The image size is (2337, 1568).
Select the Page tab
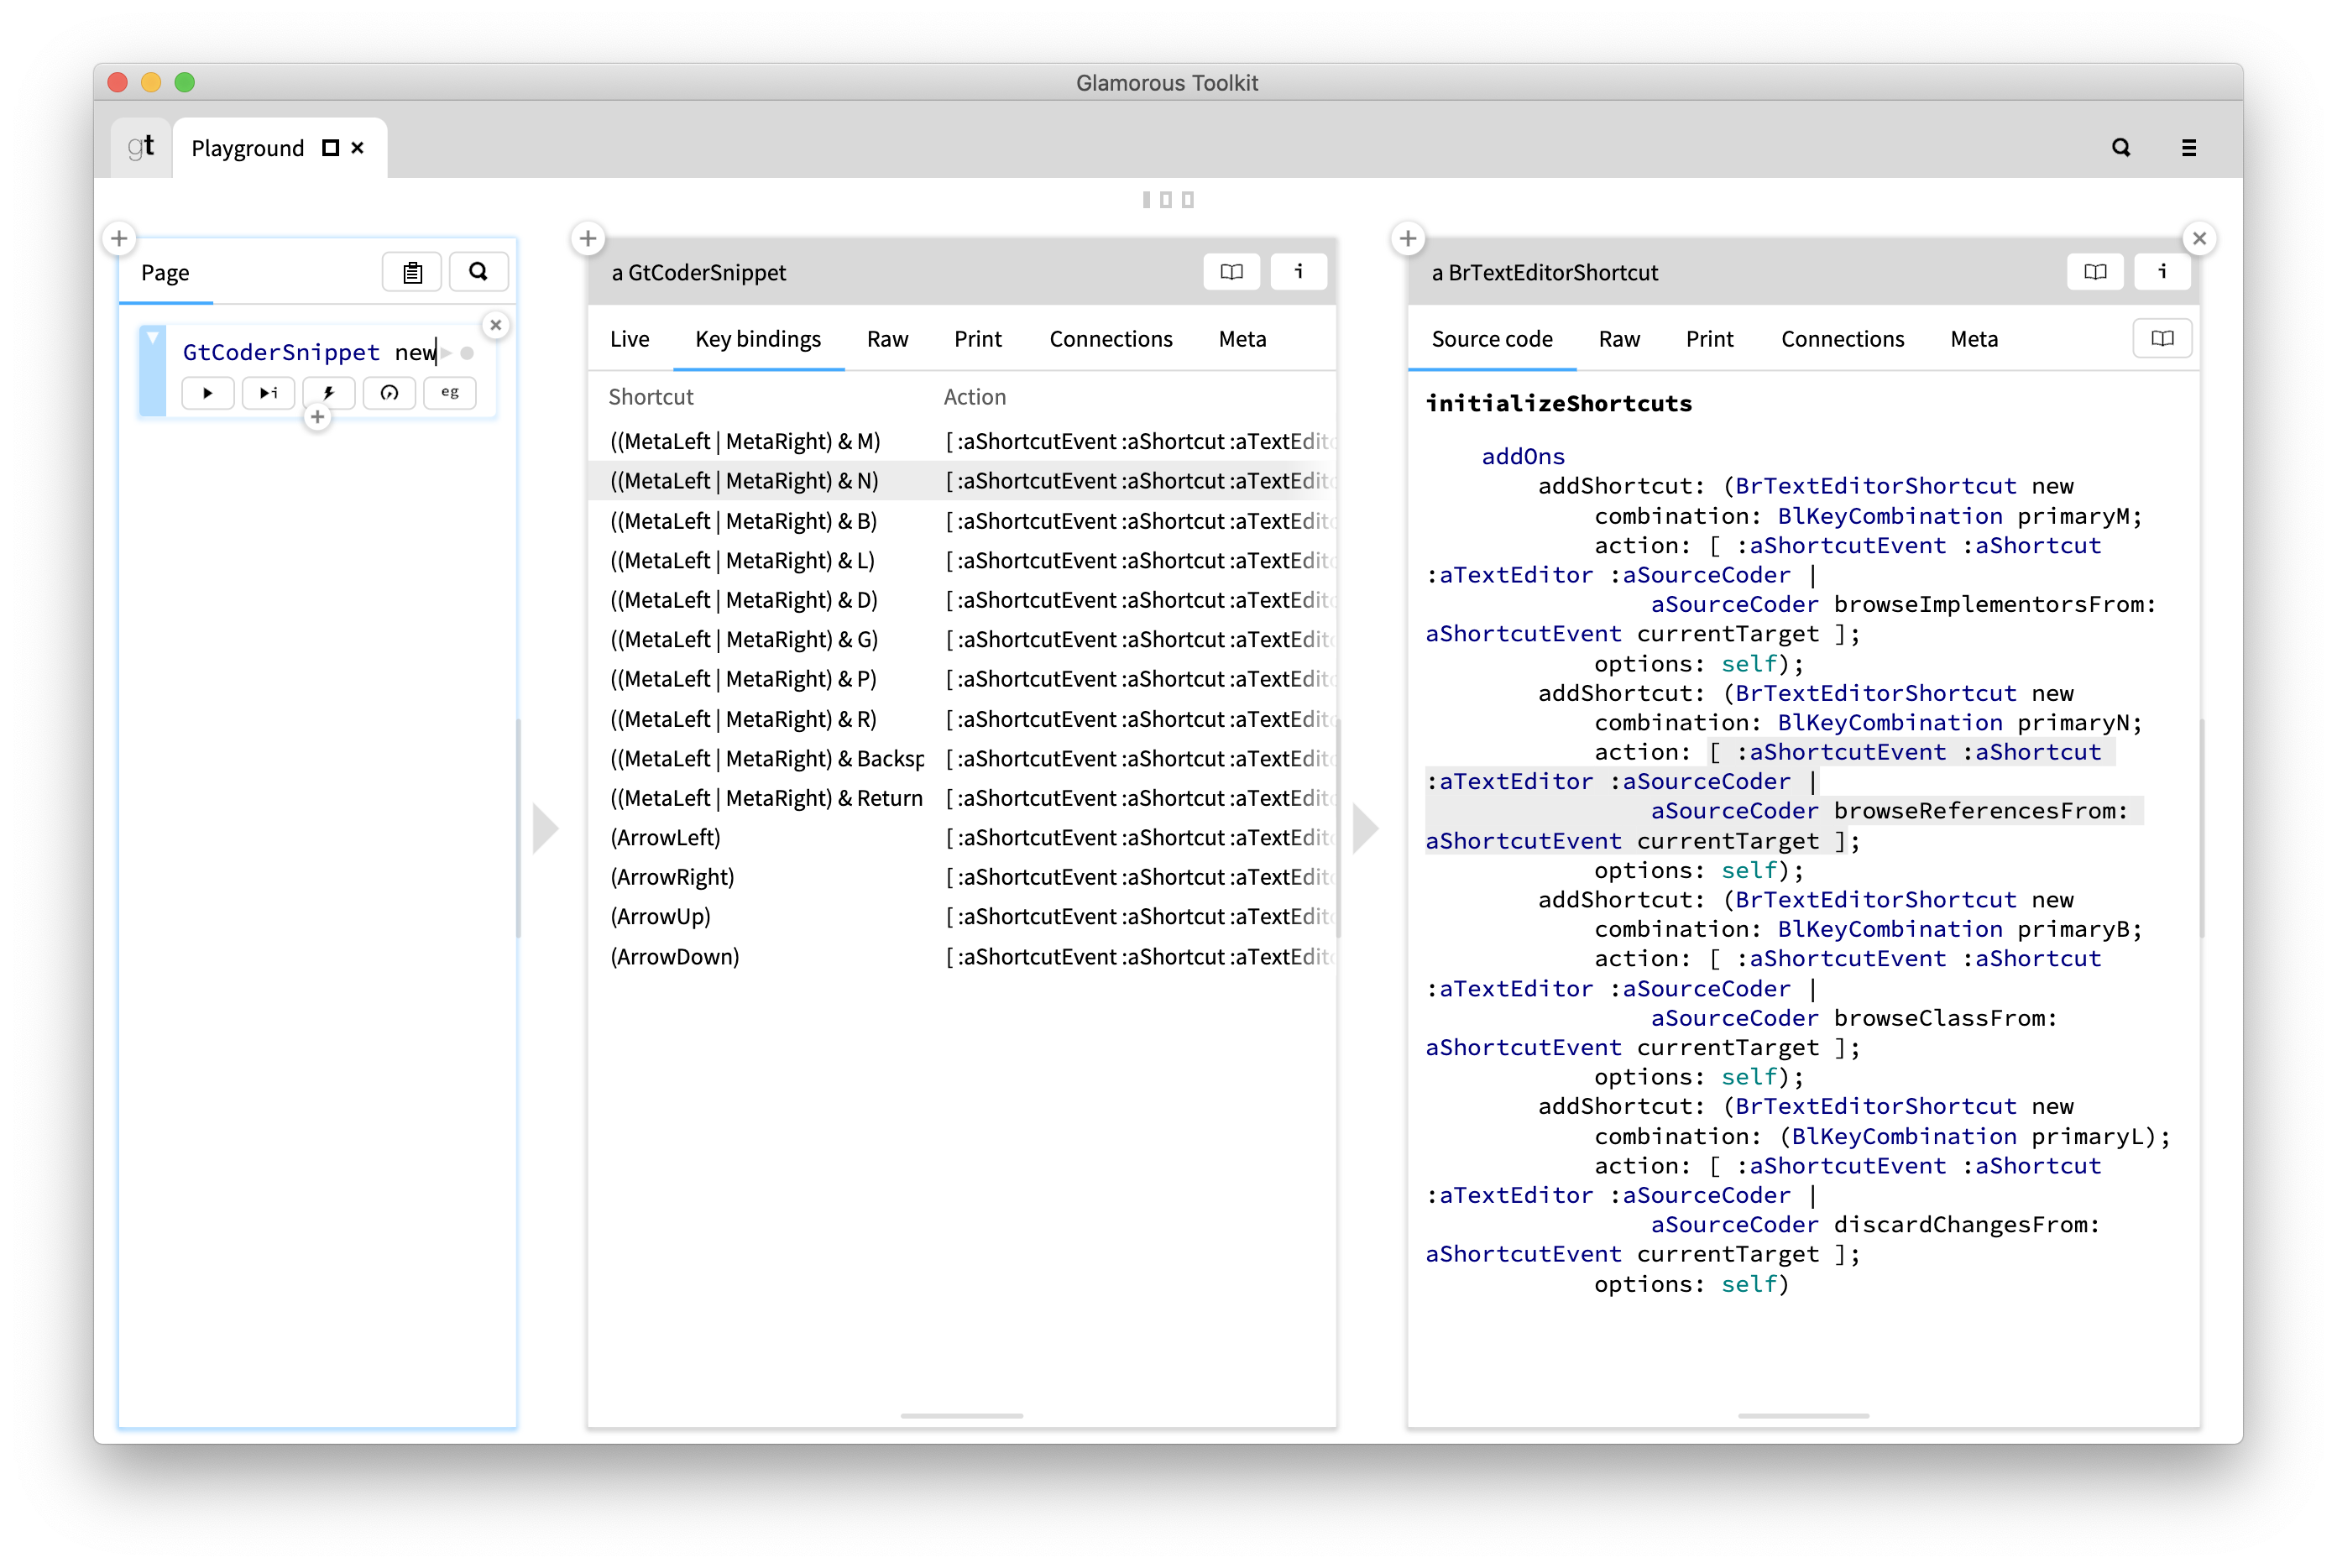click(165, 273)
